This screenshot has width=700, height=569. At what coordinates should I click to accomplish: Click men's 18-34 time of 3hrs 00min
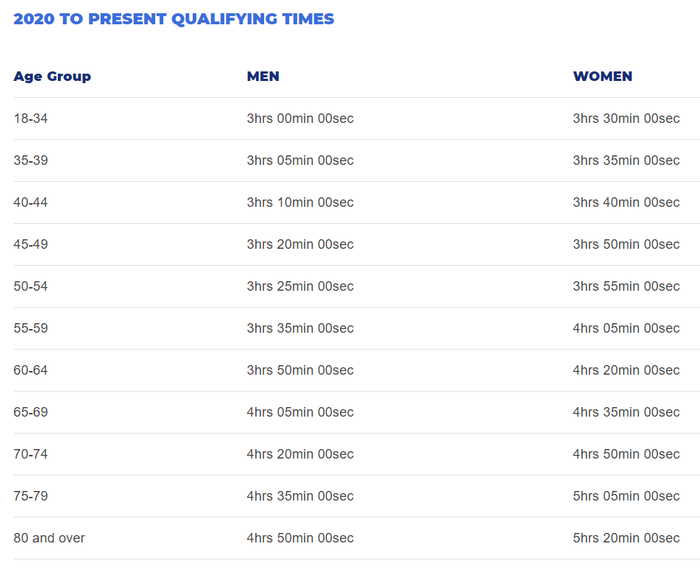[x=300, y=118]
